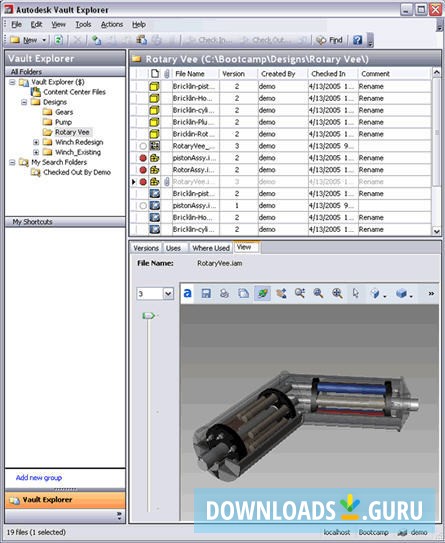Collapse the Vault Explorer ($) tree node
Image resolution: width=445 pixels, height=543 pixels.
point(12,82)
